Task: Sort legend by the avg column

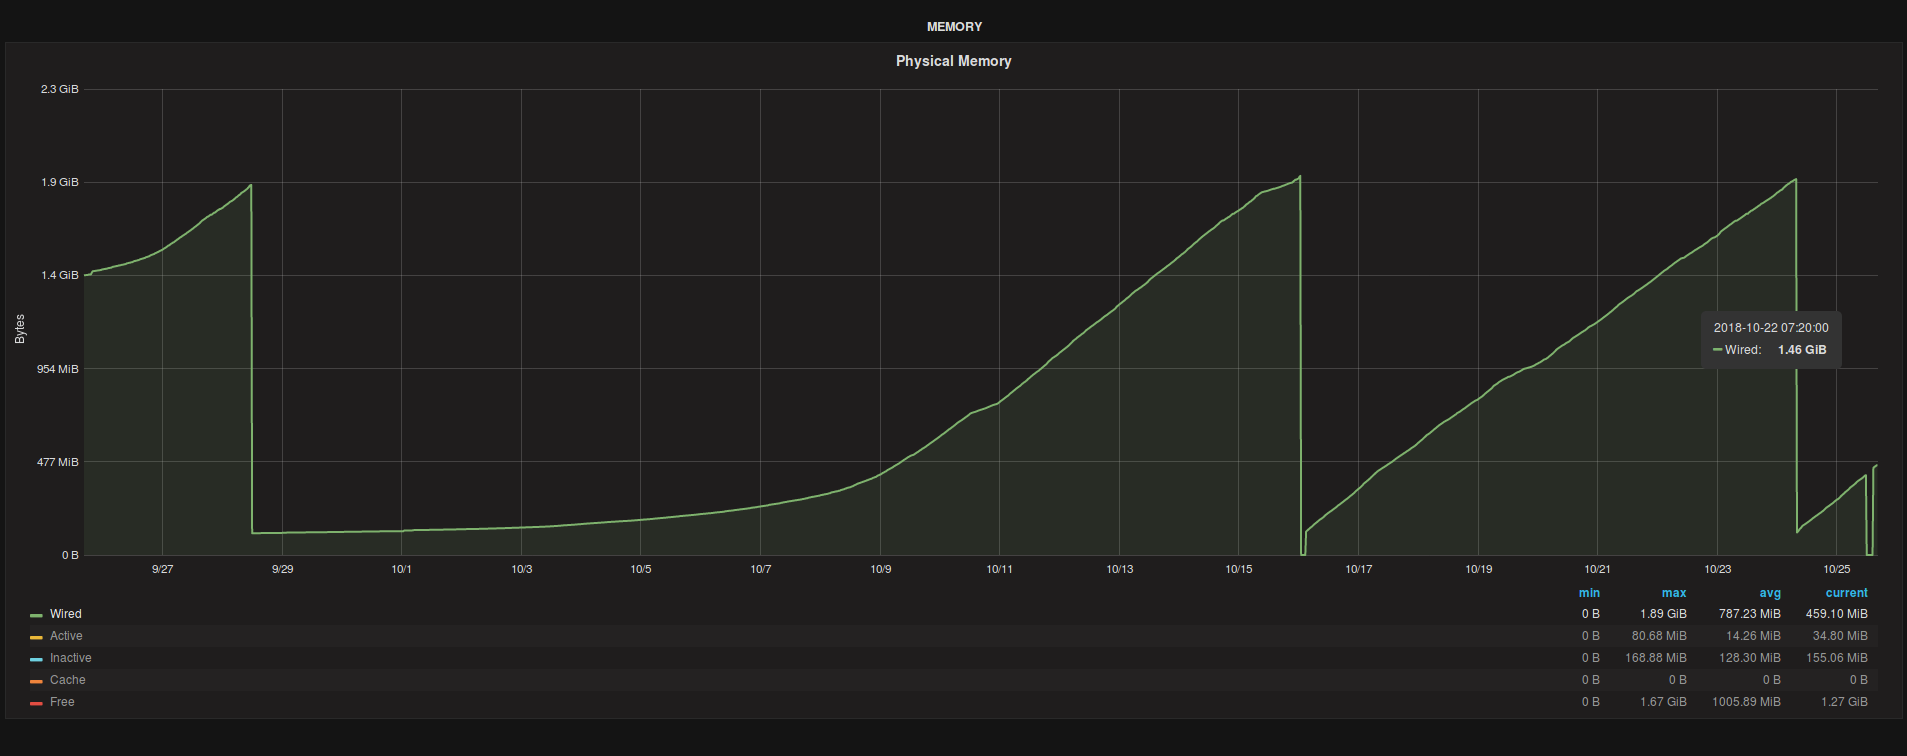Action: 1770,593
